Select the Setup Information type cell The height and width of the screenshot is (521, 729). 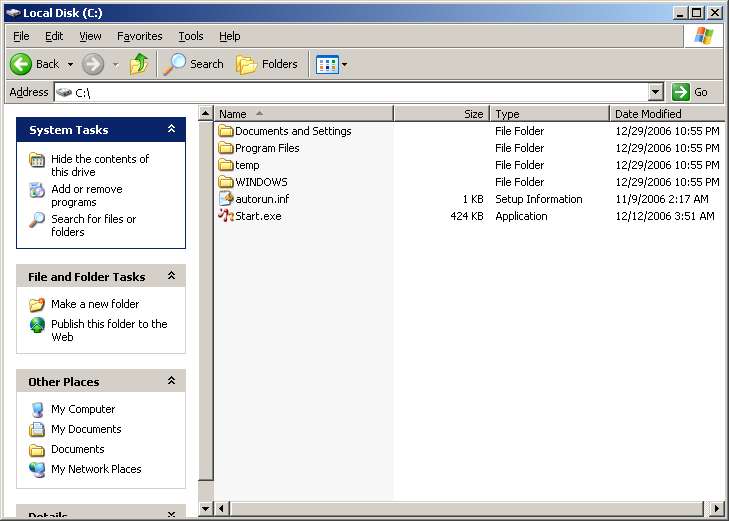click(x=538, y=199)
